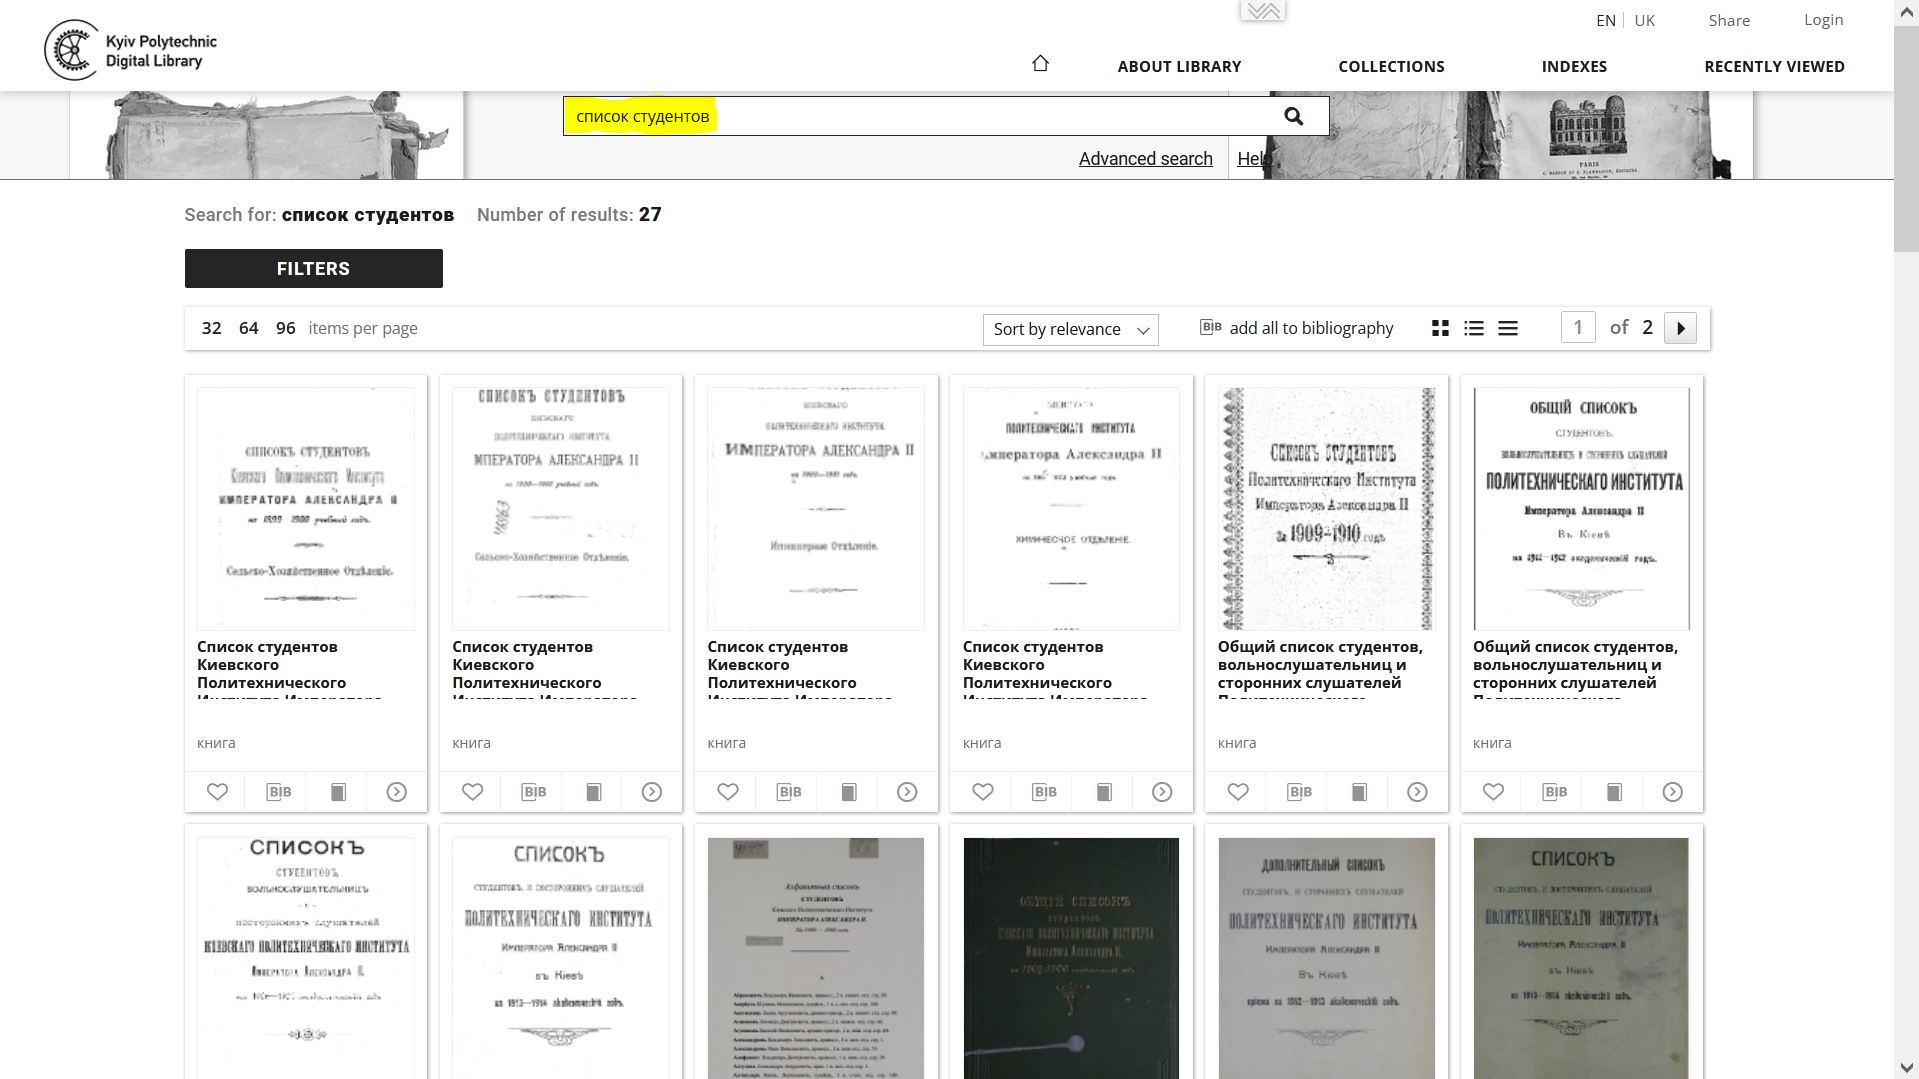Show content of fourth book card
The width and height of the screenshot is (1919, 1079).
pyautogui.click(x=1162, y=792)
